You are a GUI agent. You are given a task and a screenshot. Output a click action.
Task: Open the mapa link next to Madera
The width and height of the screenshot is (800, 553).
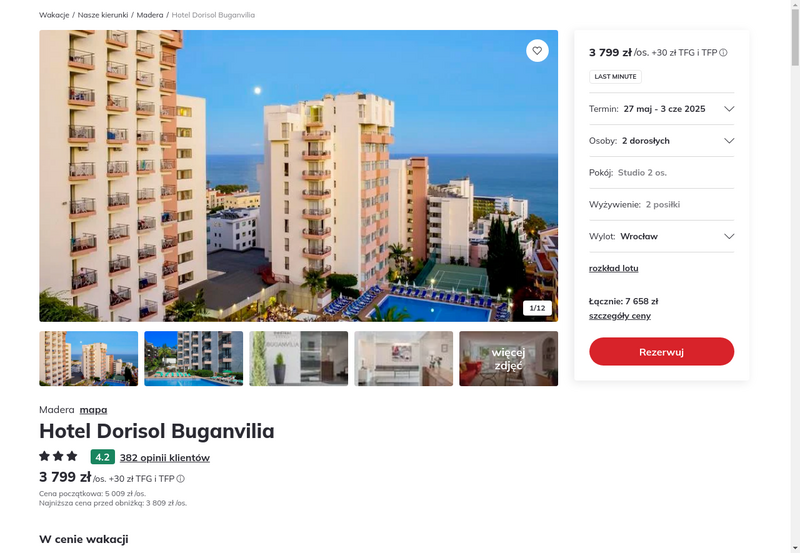coord(93,410)
